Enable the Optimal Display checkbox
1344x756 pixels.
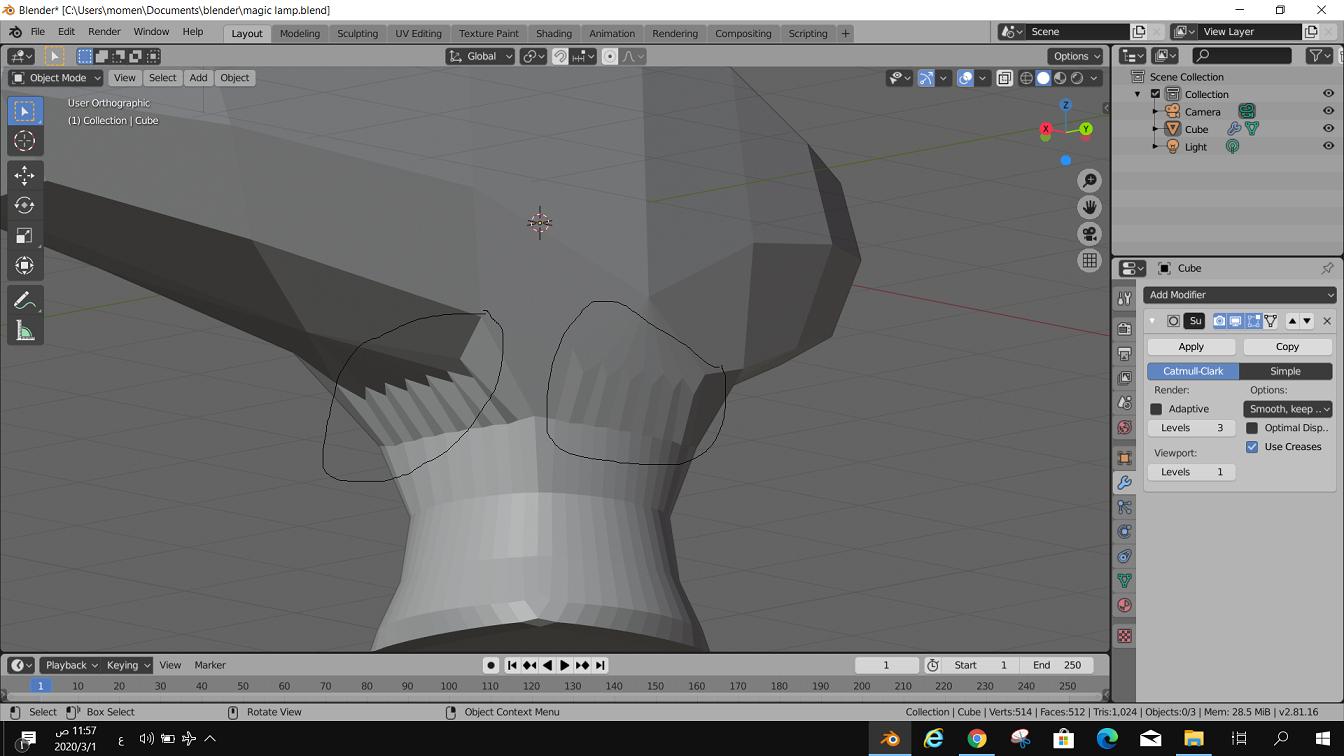[1252, 428]
